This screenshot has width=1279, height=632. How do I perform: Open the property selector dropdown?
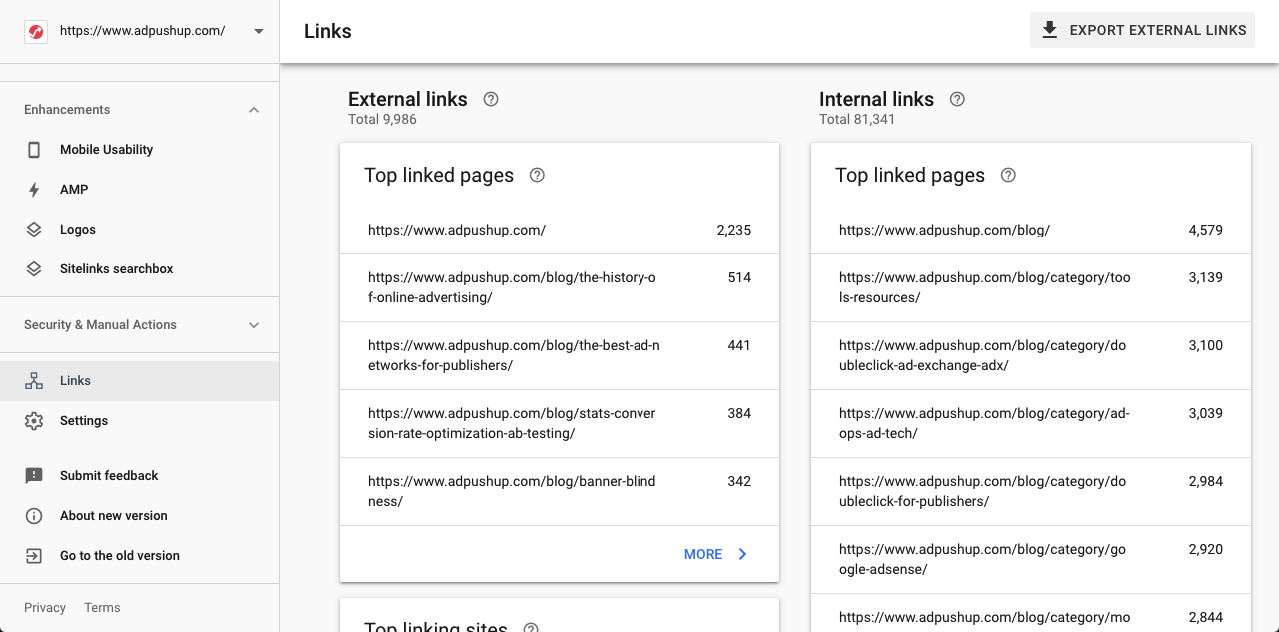(258, 30)
